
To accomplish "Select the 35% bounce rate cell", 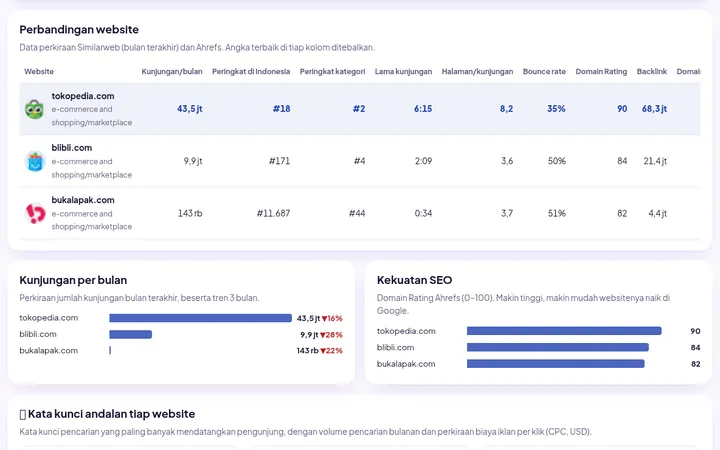I will tap(556, 109).
